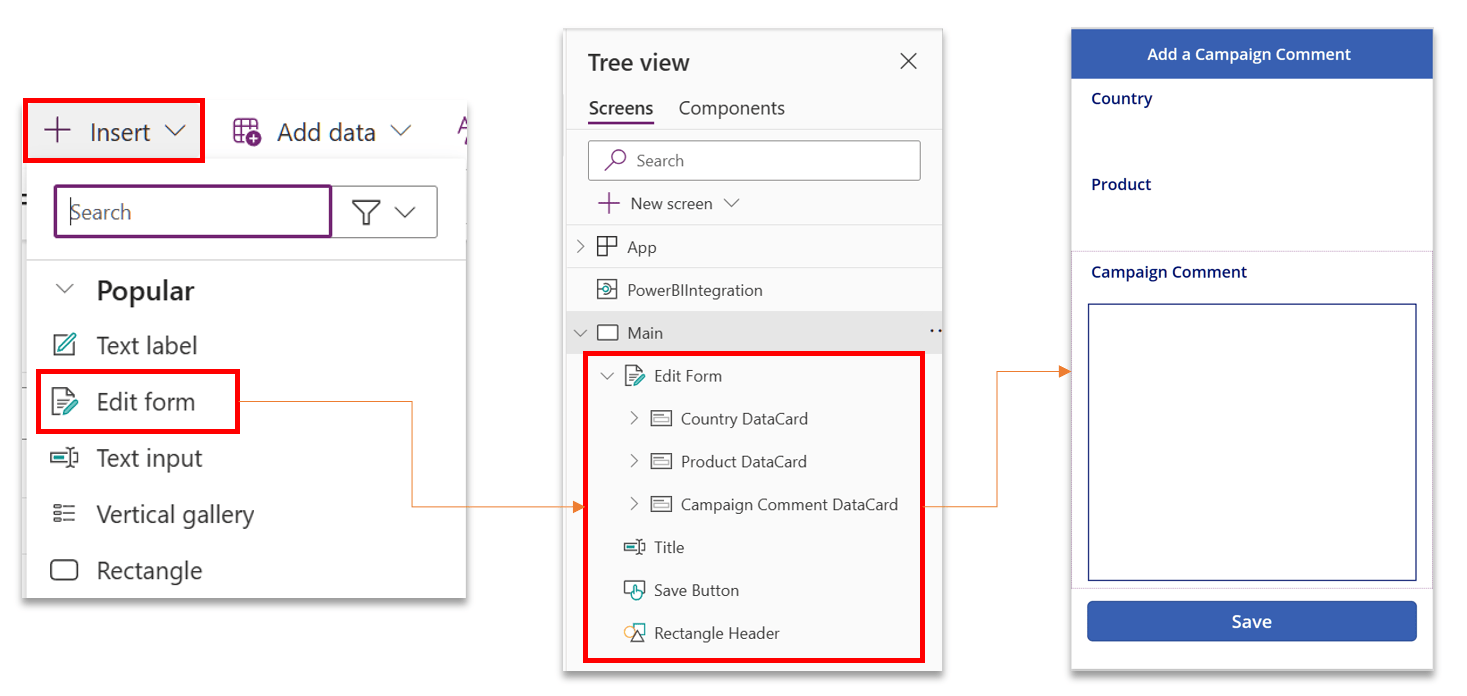Switch to the Components tab
Screen dimensions: 1467x696
pos(731,108)
